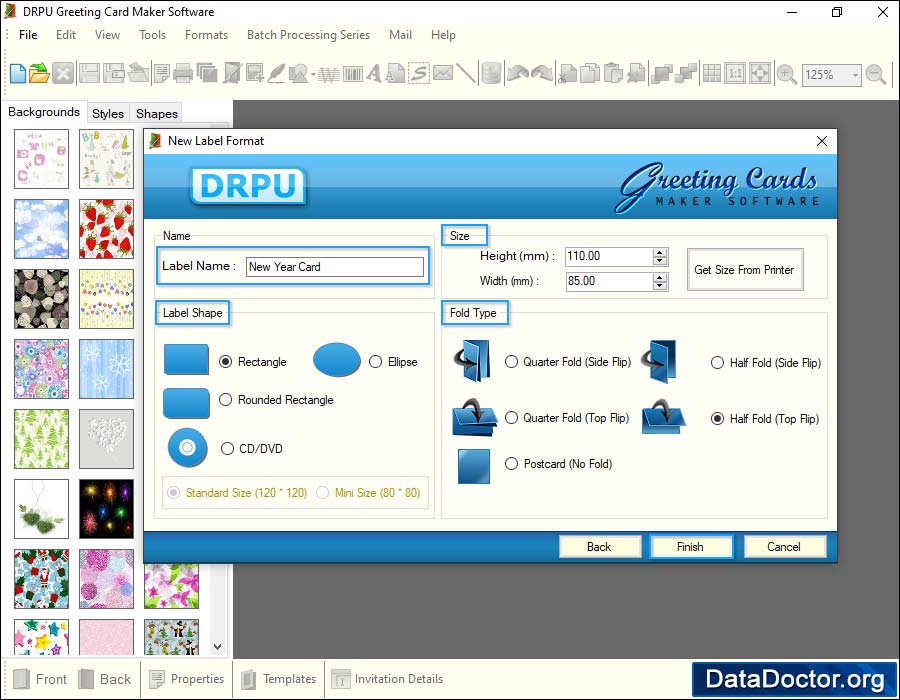Click the Height (mm) value field
The width and height of the screenshot is (900, 700).
point(609,256)
